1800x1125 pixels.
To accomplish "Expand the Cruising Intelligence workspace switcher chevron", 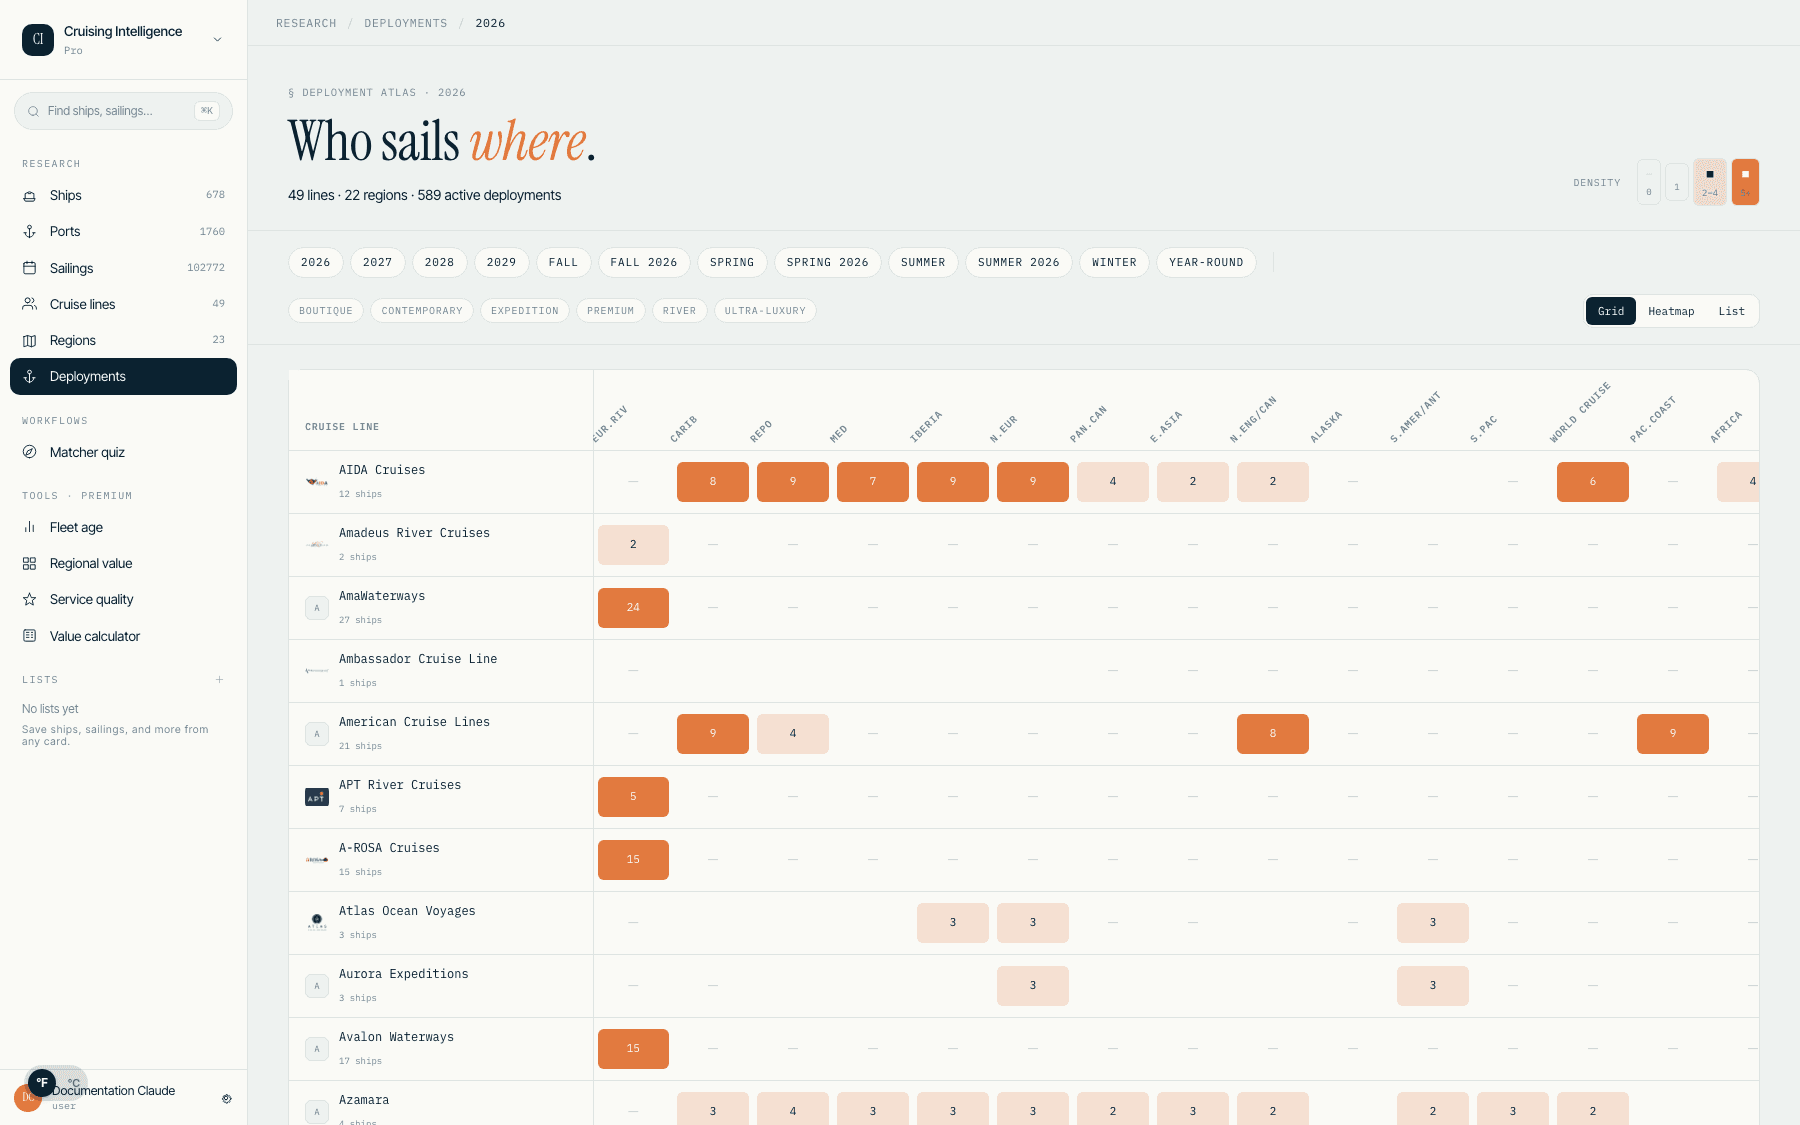I will tap(217, 40).
